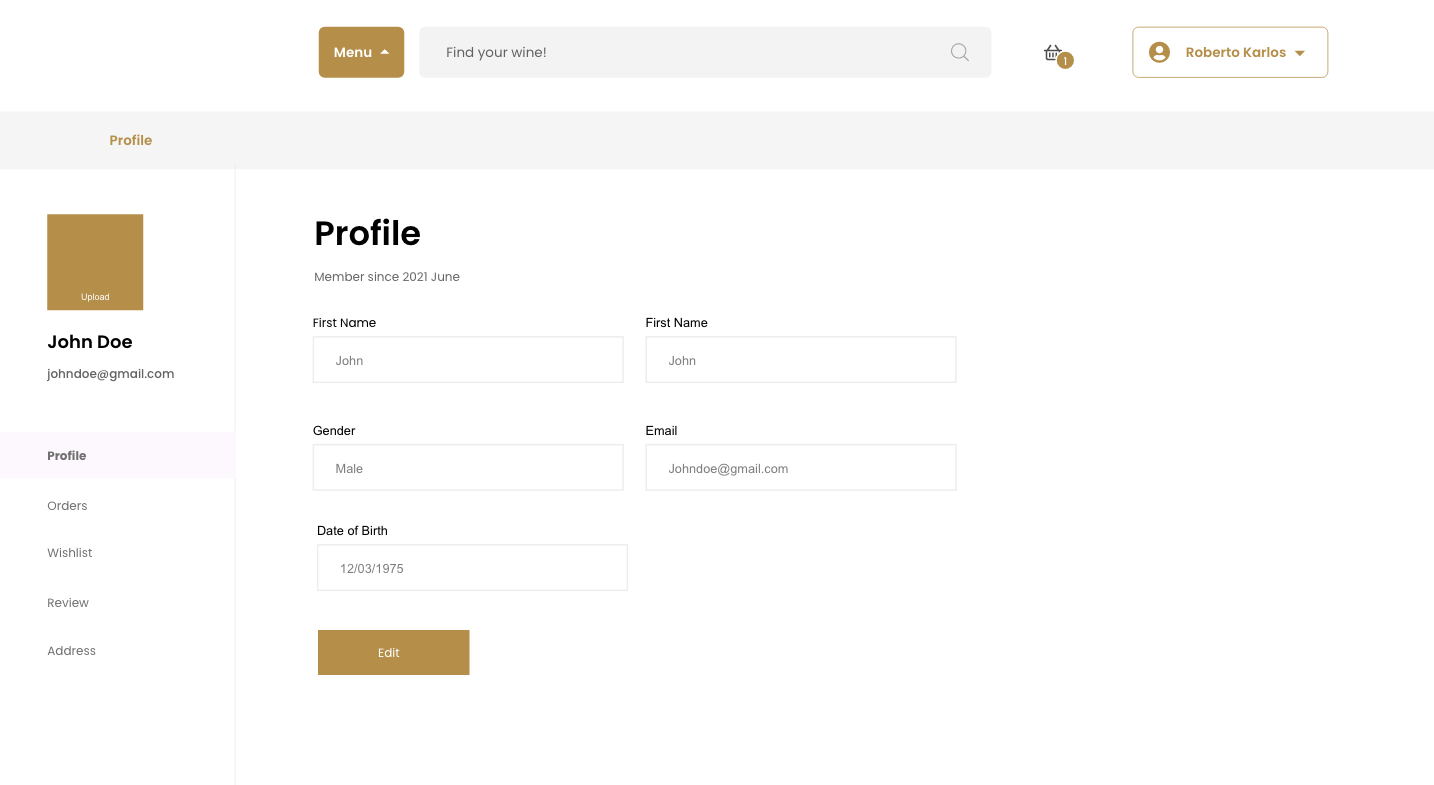Expand the Menu dropdown button

pyautogui.click(x=361, y=52)
